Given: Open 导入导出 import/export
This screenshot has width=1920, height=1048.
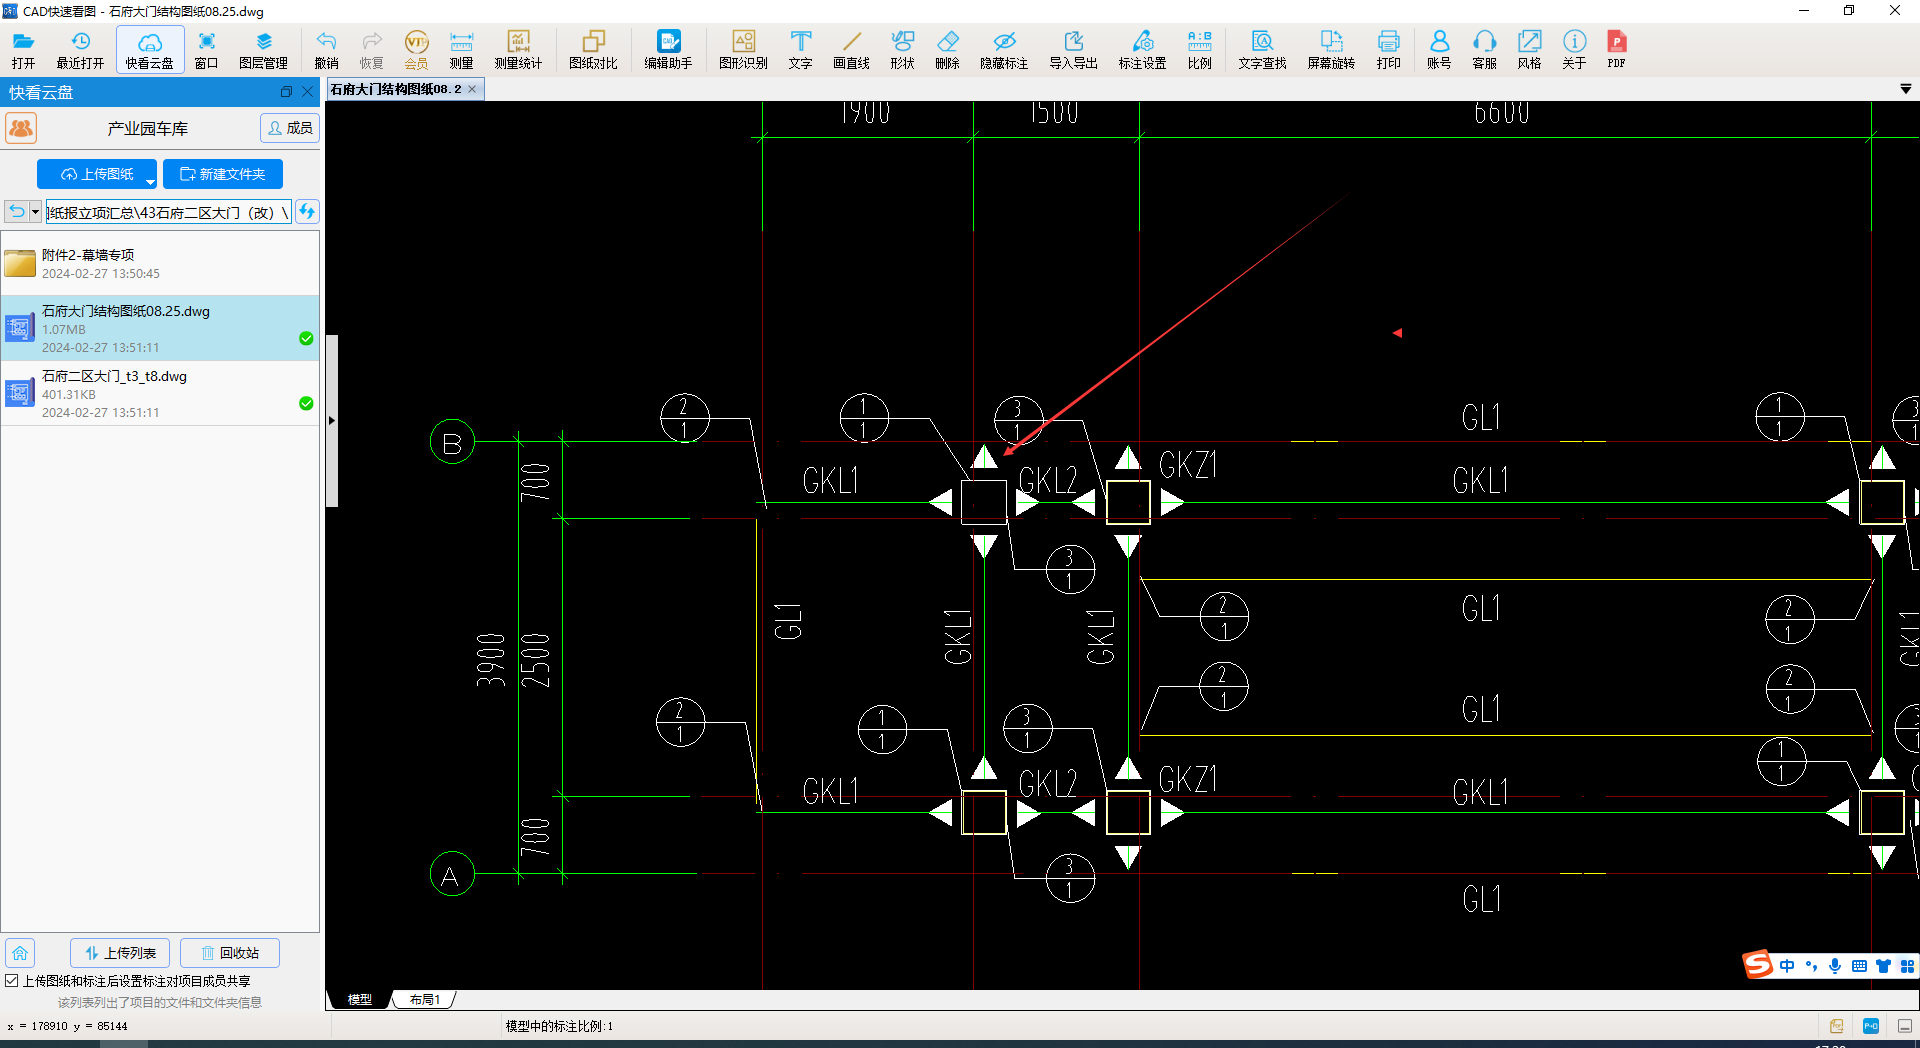Looking at the screenshot, I should 1073,49.
